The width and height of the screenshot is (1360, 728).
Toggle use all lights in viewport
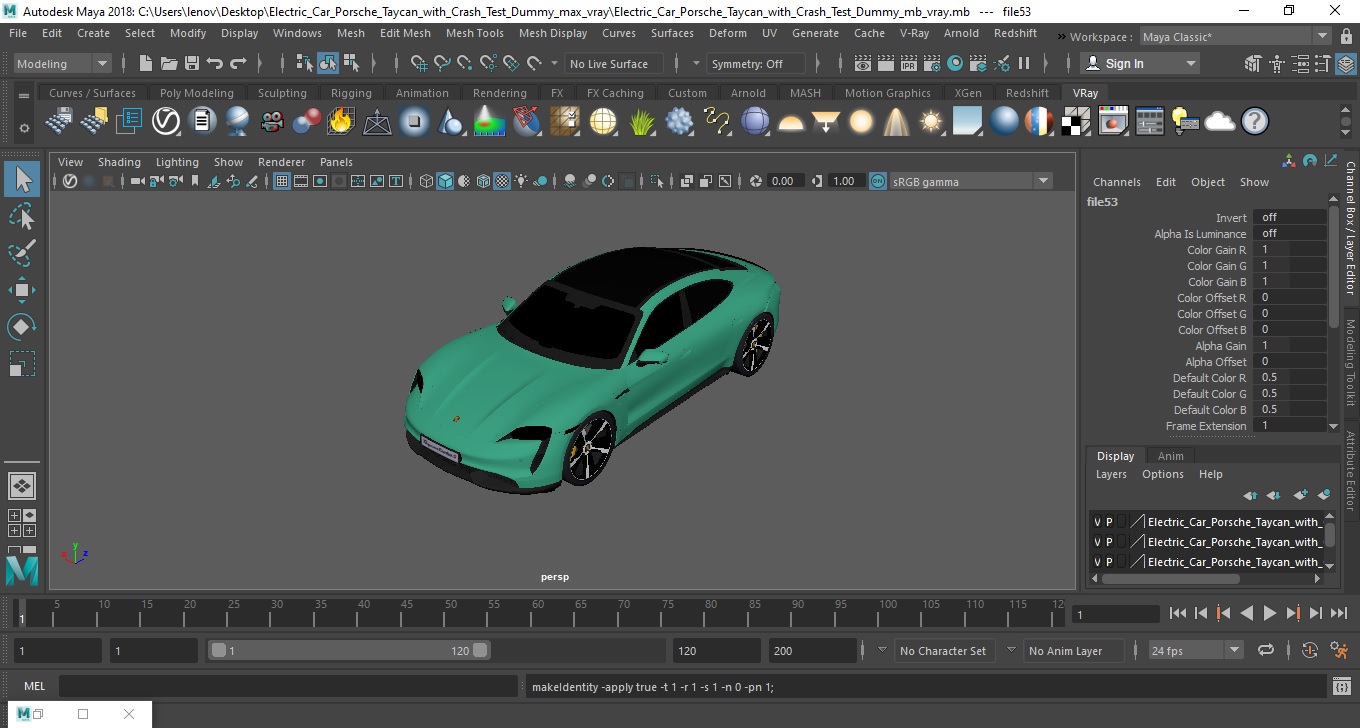point(522,181)
